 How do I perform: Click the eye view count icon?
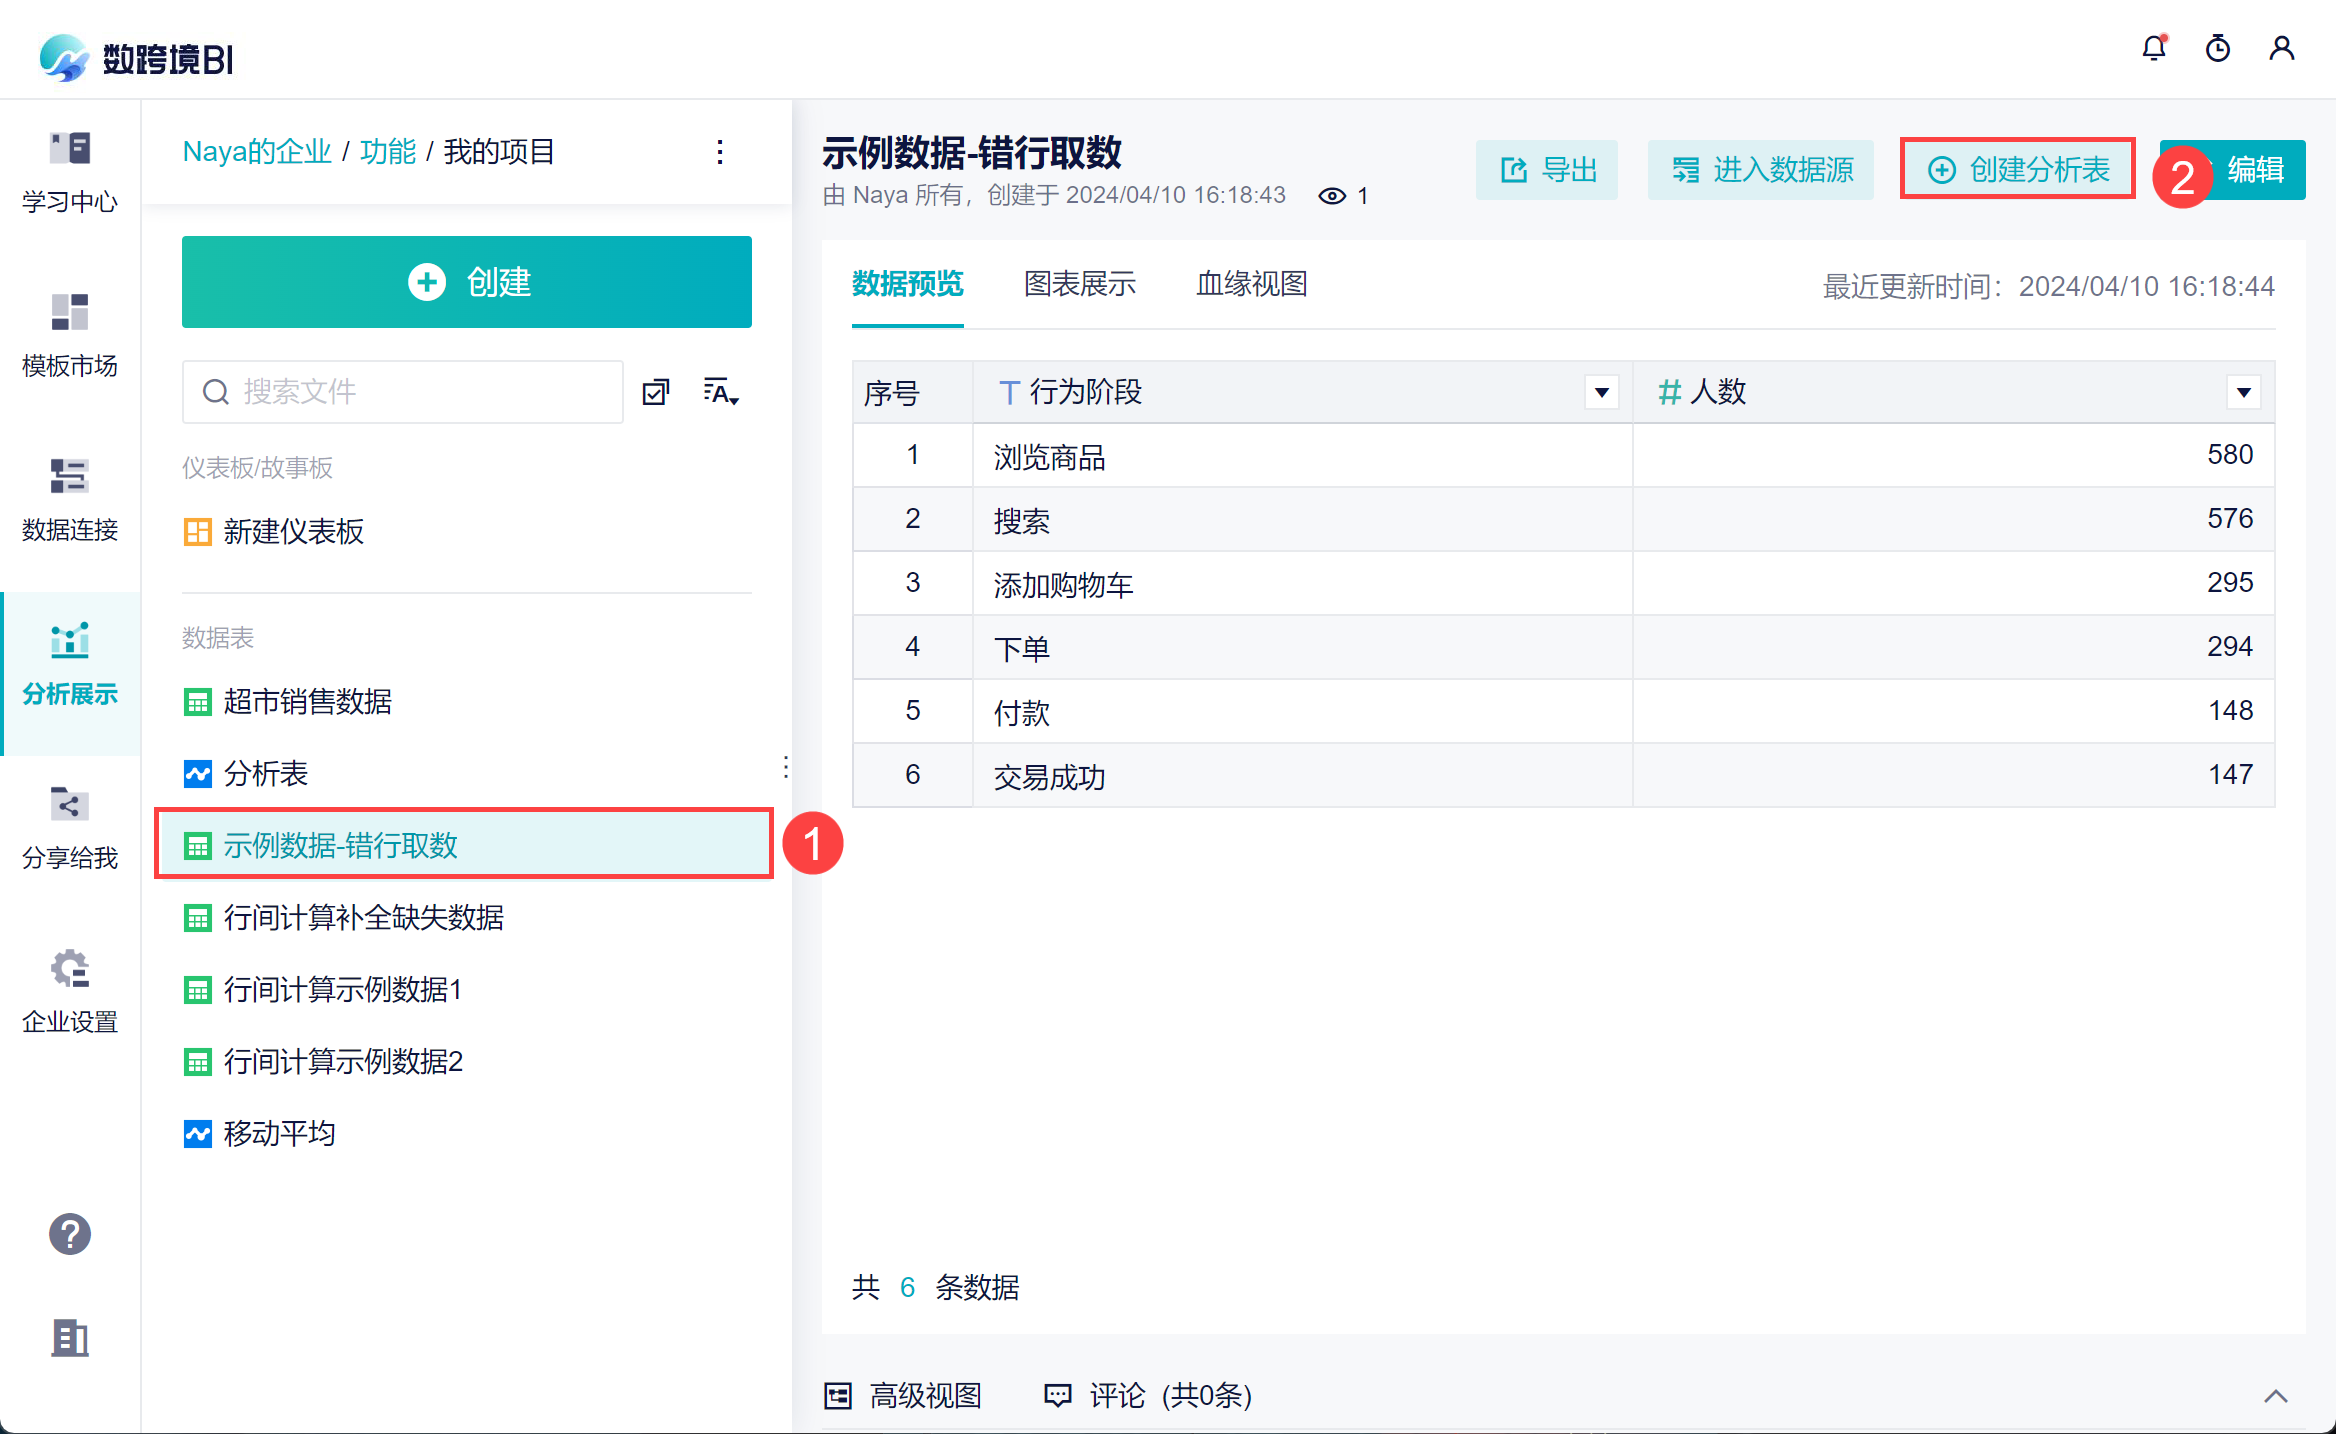tap(1331, 196)
